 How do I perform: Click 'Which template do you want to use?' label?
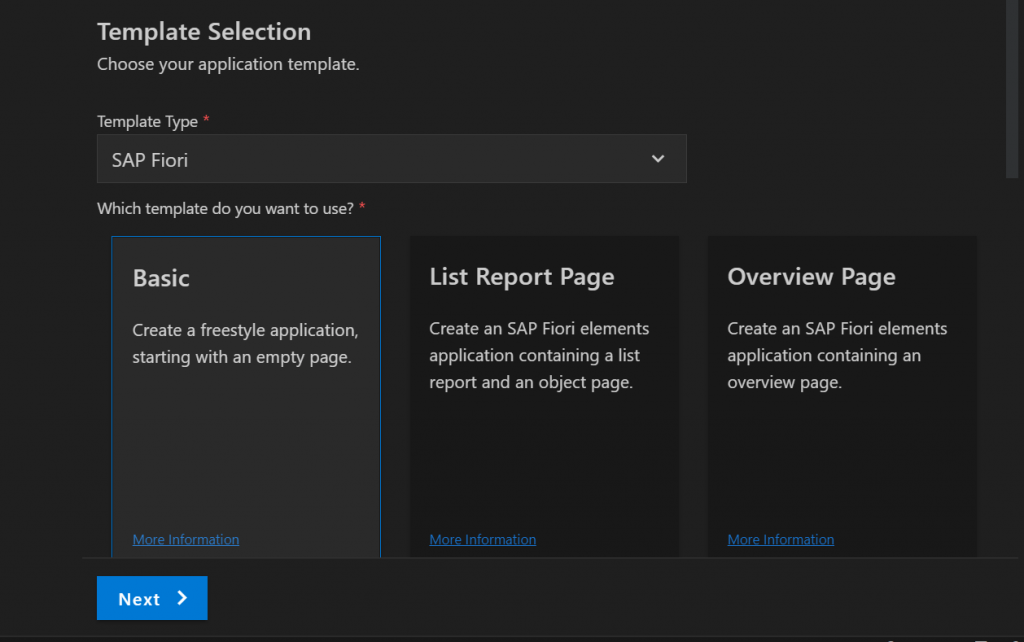pyautogui.click(x=225, y=208)
